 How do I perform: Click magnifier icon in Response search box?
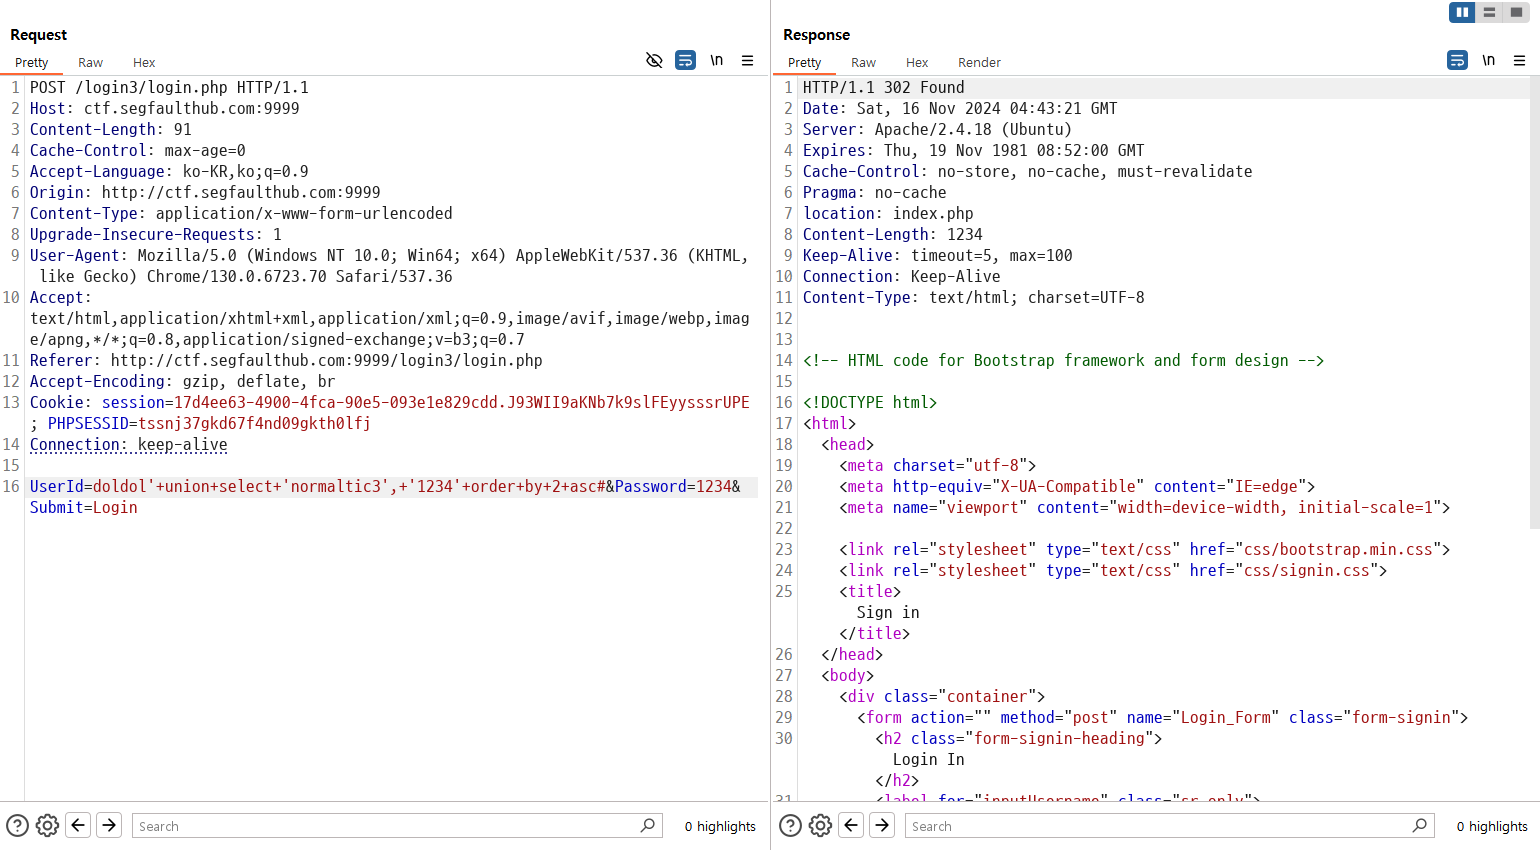tap(1419, 825)
